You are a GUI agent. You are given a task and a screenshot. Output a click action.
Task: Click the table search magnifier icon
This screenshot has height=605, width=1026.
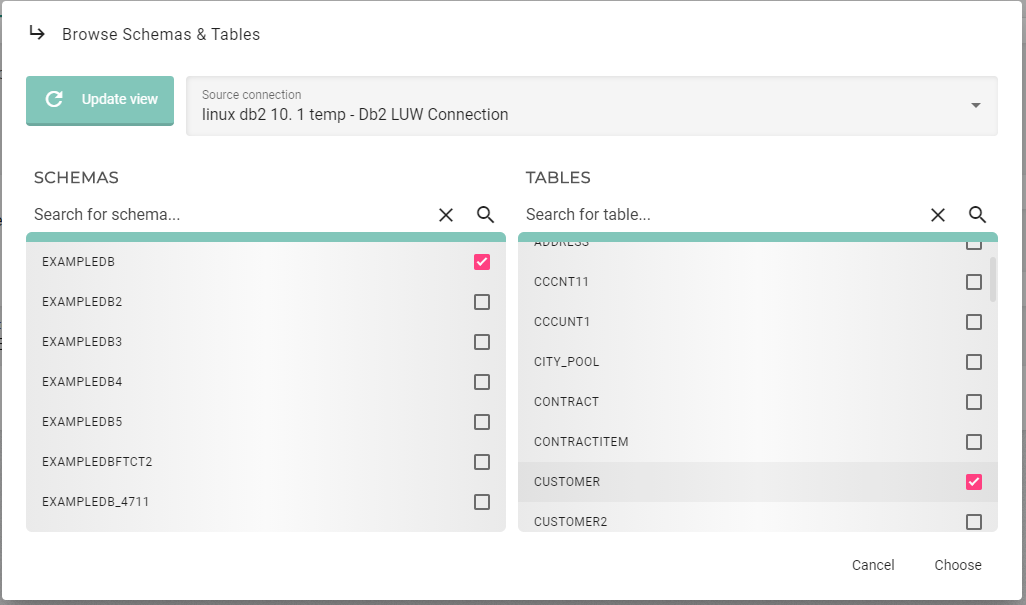click(978, 214)
